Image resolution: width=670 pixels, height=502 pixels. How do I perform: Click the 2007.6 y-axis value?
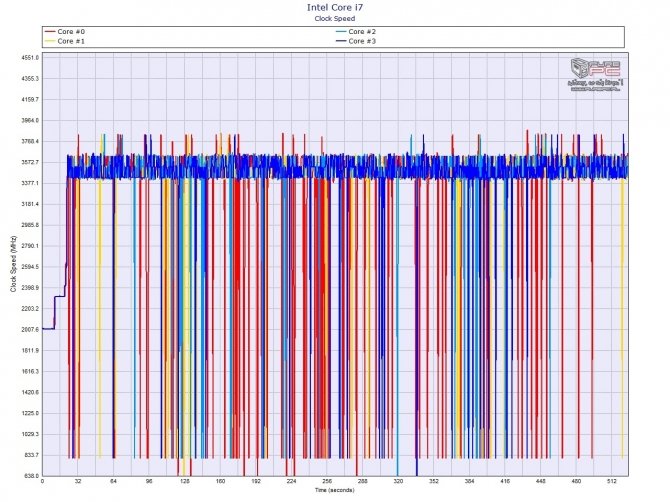pyautogui.click(x=30, y=330)
